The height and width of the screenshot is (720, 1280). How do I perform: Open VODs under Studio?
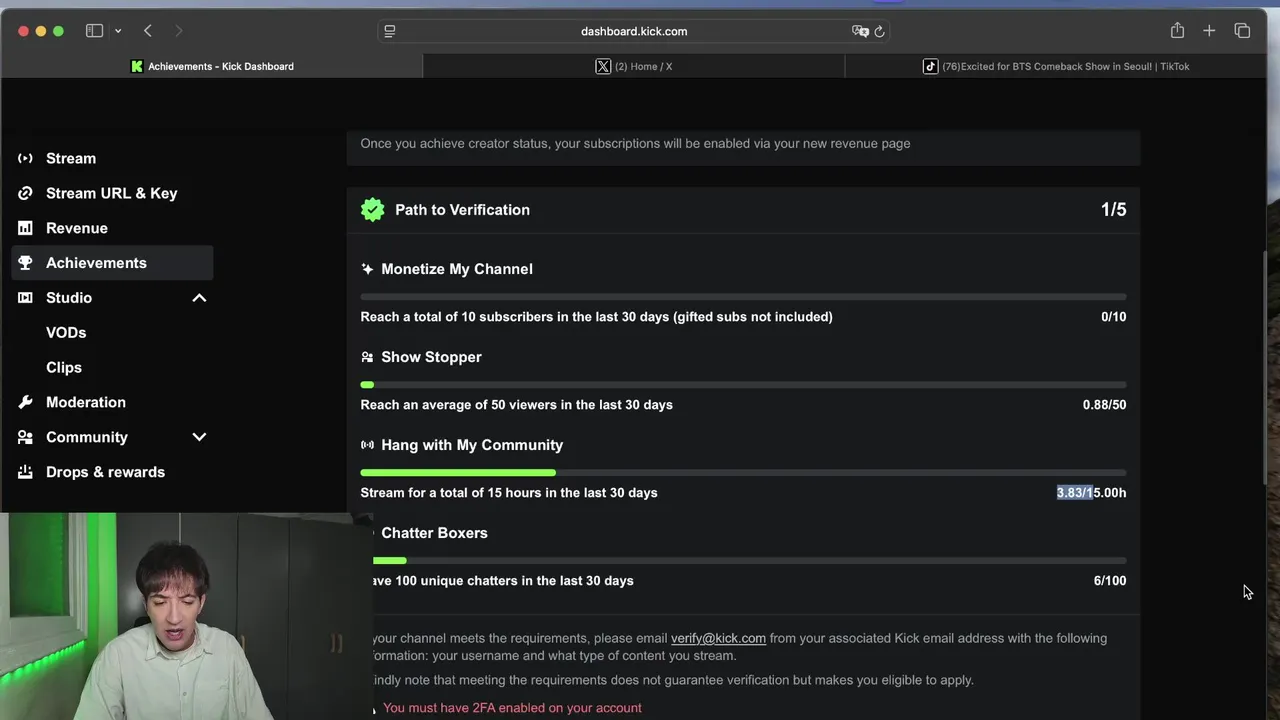tap(66, 333)
